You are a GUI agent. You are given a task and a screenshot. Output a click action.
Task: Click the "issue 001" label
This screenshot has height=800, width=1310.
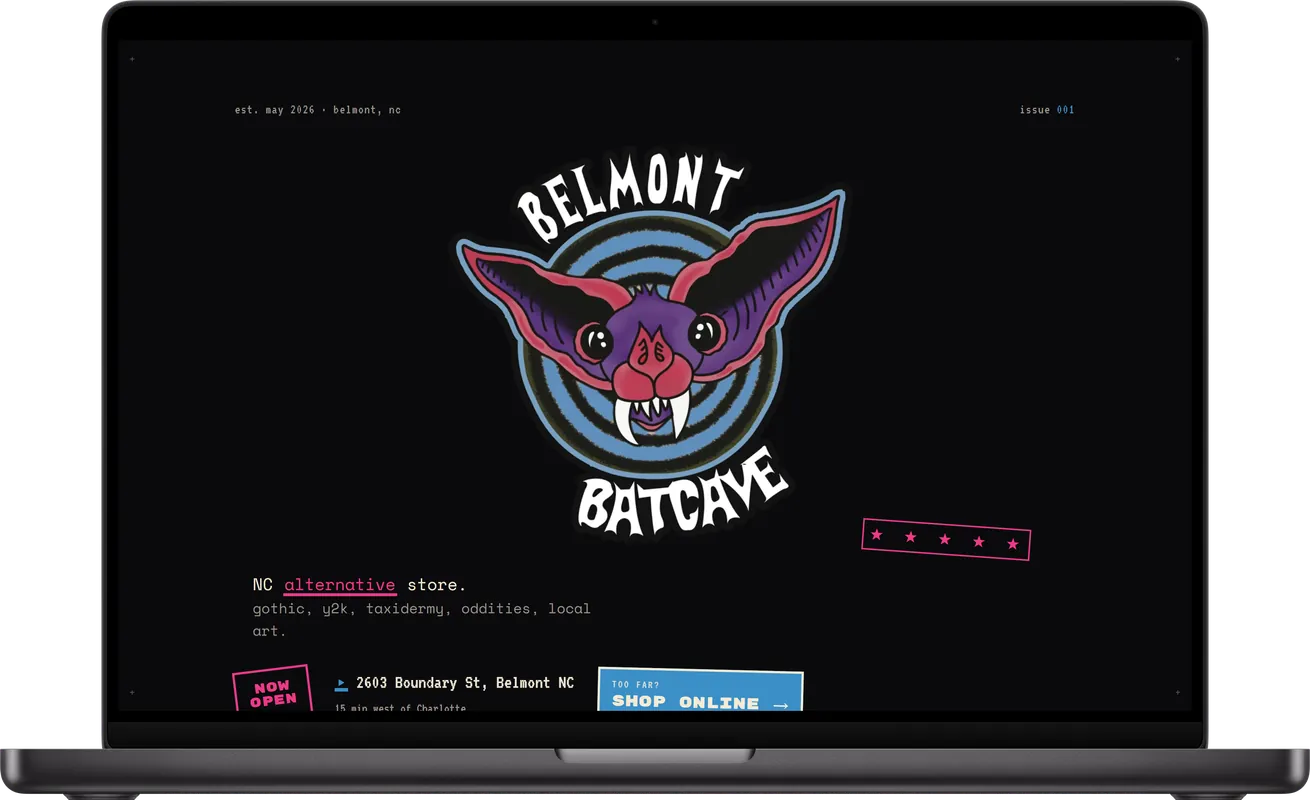tap(1047, 110)
